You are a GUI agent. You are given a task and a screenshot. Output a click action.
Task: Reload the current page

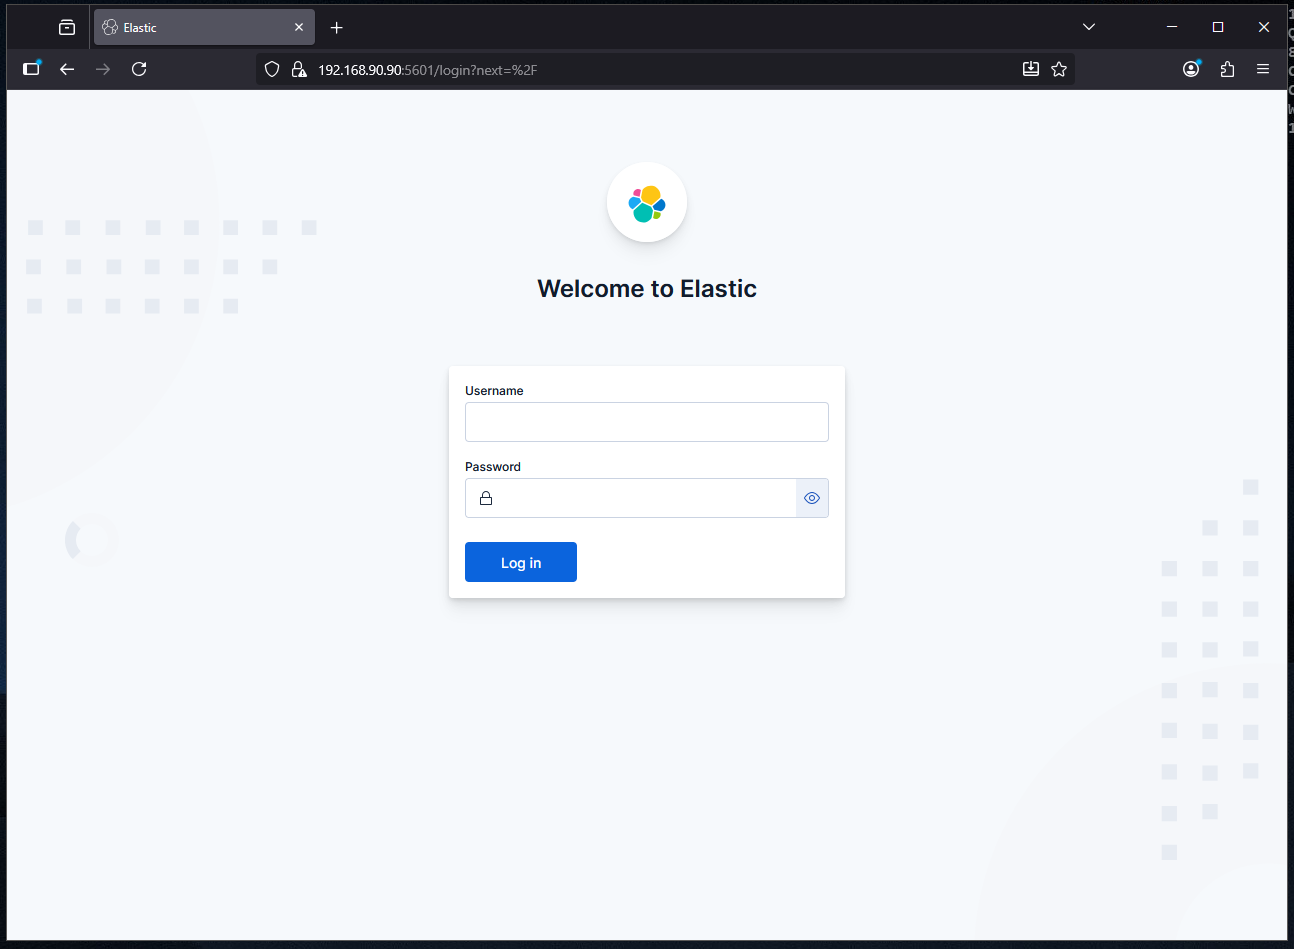[139, 69]
